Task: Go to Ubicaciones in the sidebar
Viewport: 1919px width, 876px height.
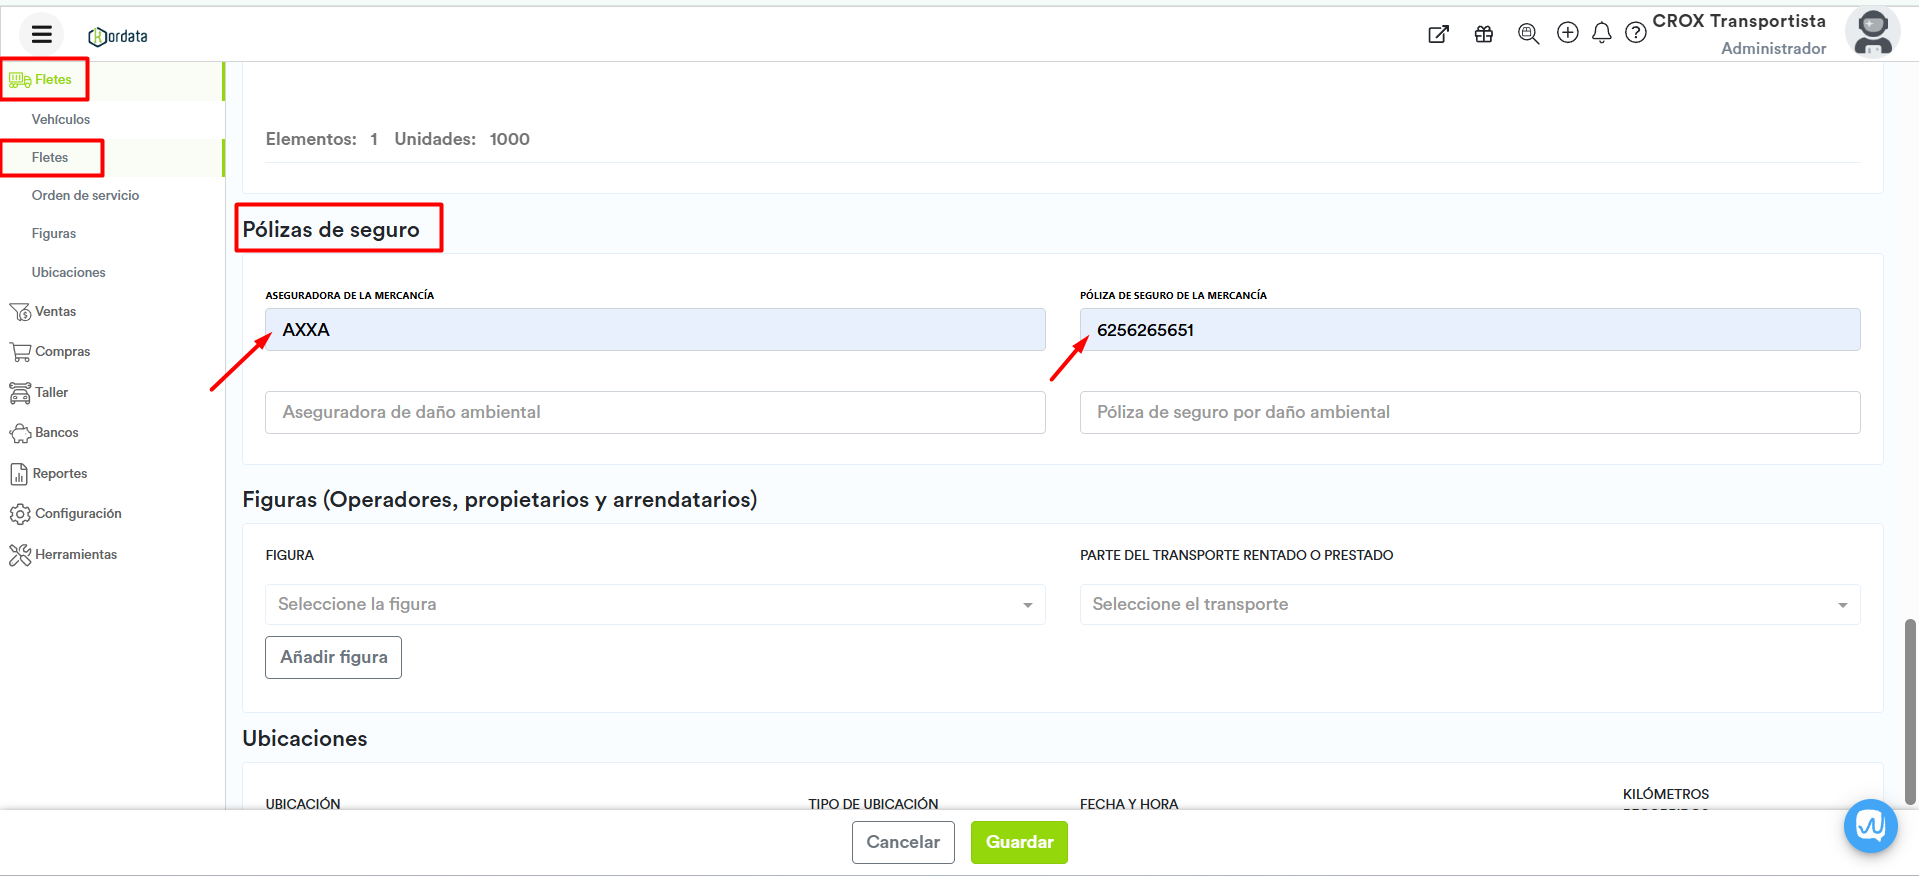Action: click(68, 273)
